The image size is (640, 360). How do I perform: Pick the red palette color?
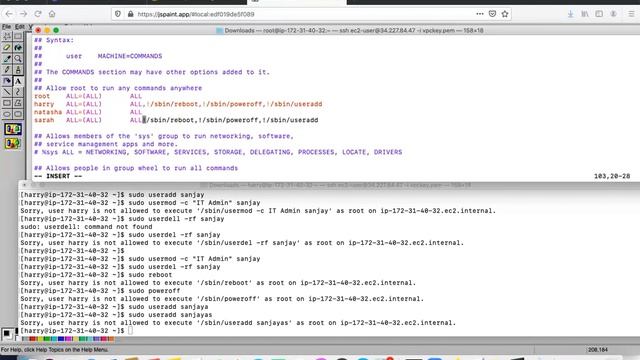[33, 339]
